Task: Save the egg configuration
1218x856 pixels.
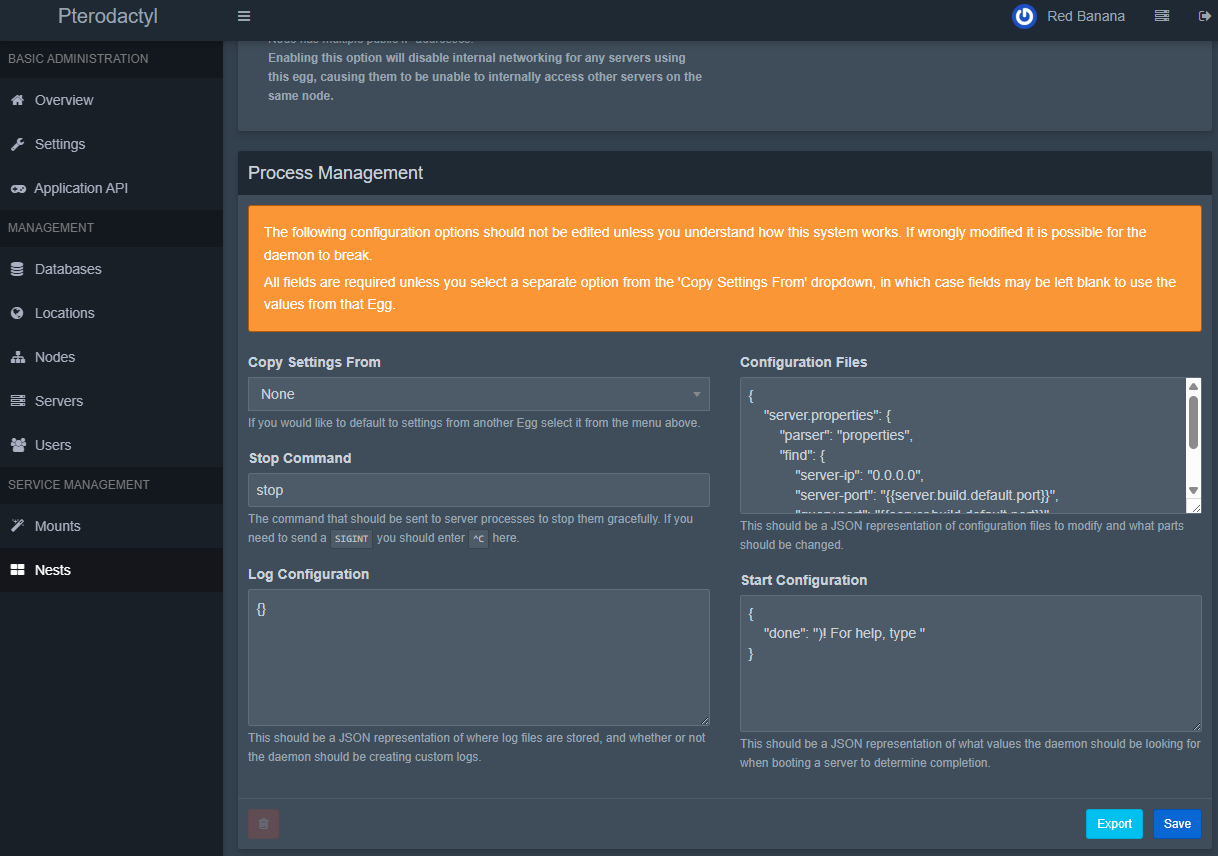Action: (1177, 824)
